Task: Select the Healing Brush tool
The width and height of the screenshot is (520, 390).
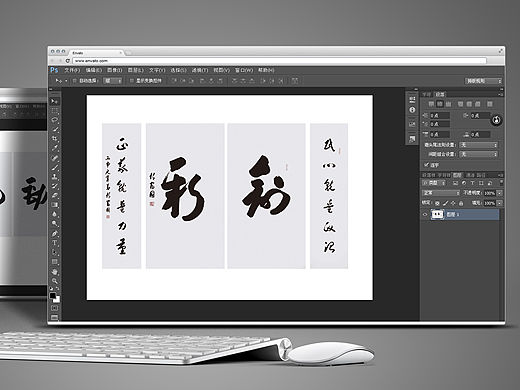Action: (54, 158)
